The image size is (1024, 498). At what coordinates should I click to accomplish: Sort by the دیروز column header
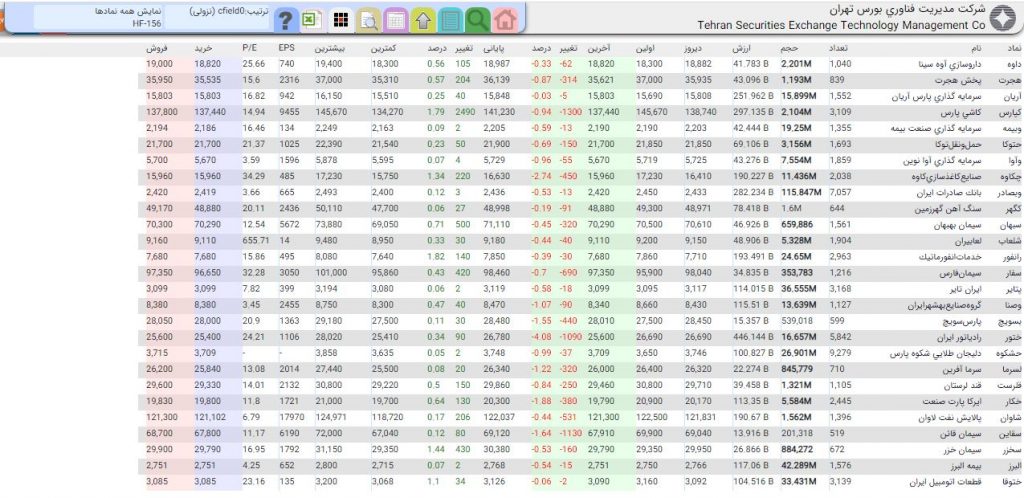[694, 48]
